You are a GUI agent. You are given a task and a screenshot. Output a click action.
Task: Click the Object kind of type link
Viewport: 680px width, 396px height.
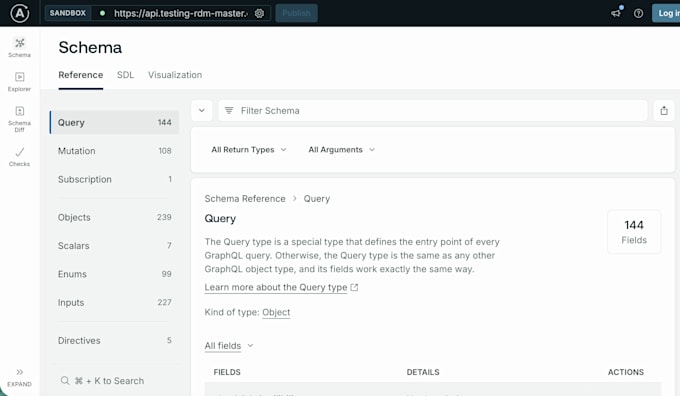[276, 312]
